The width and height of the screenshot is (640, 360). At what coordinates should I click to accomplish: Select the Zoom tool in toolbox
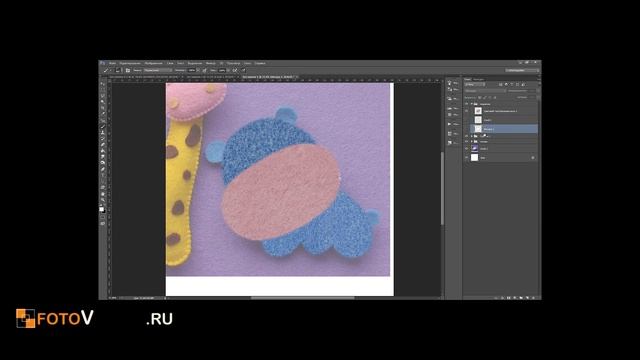(x=102, y=200)
